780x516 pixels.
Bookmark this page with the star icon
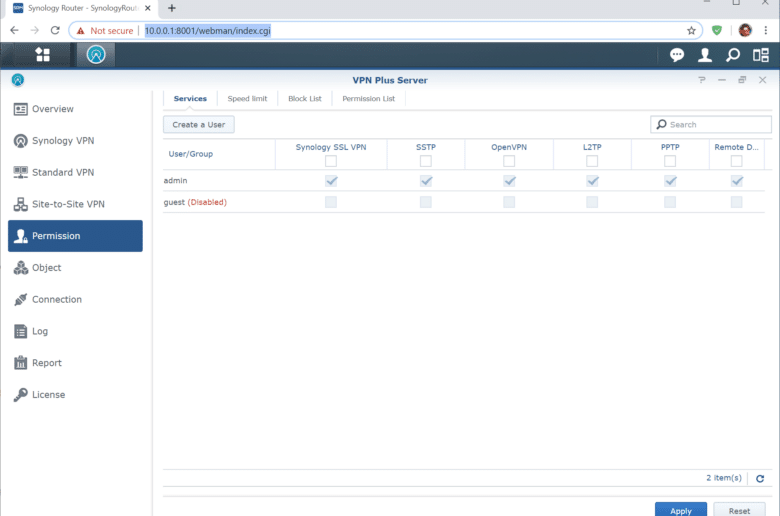click(x=691, y=30)
